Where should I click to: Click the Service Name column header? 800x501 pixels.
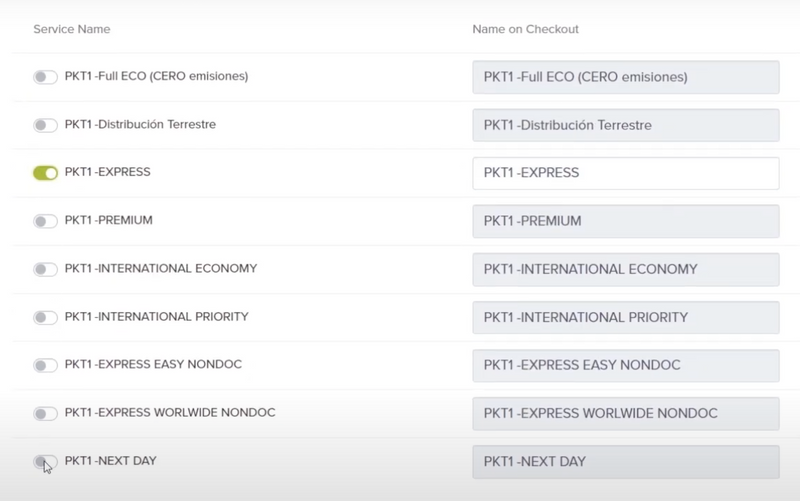pyautogui.click(x=71, y=29)
